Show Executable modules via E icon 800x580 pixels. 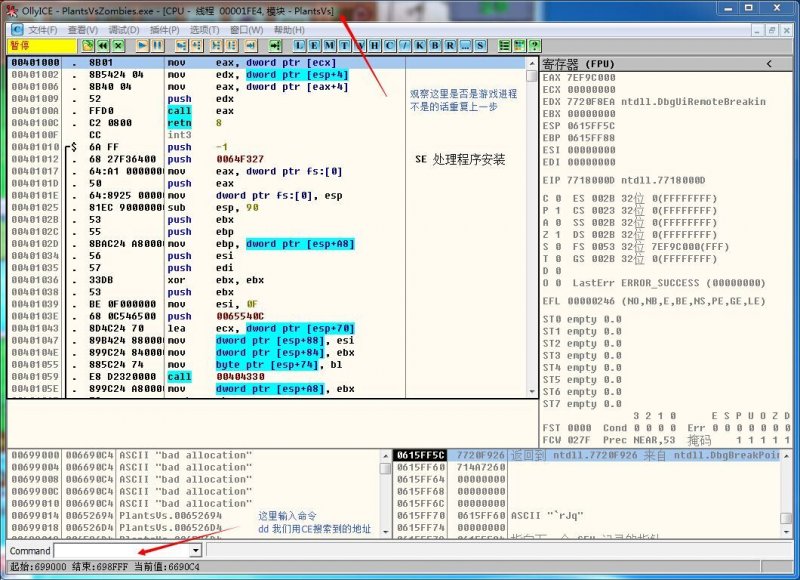pyautogui.click(x=314, y=46)
